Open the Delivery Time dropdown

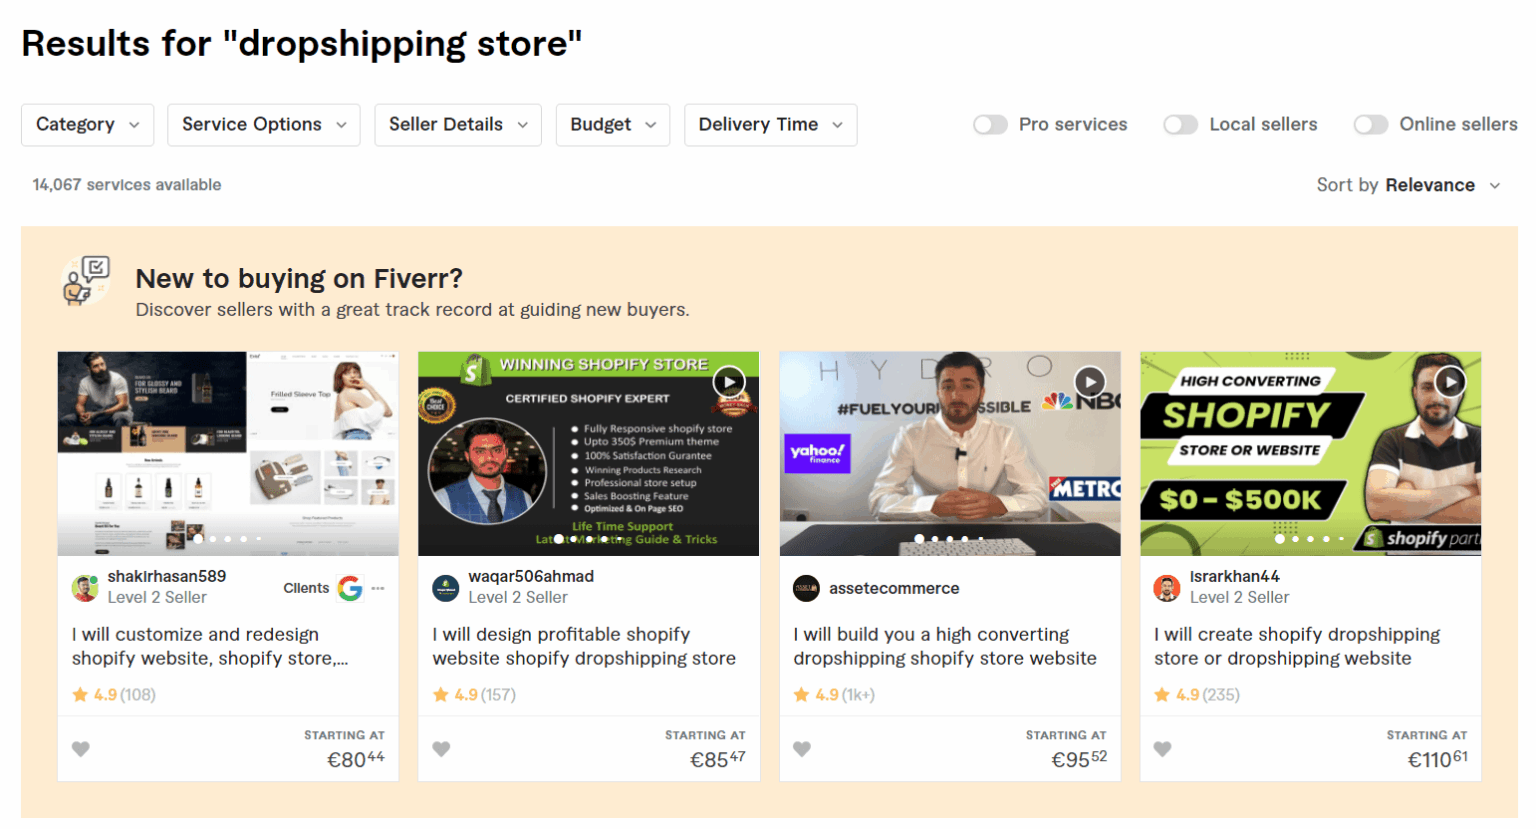pos(770,124)
